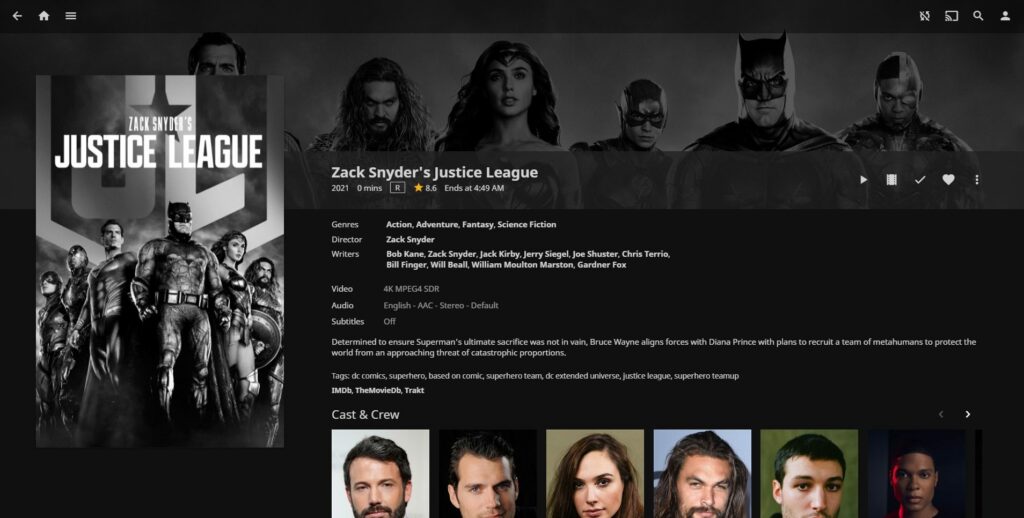Open the hamburger navigation menu
Image resolution: width=1024 pixels, height=518 pixels.
71,16
